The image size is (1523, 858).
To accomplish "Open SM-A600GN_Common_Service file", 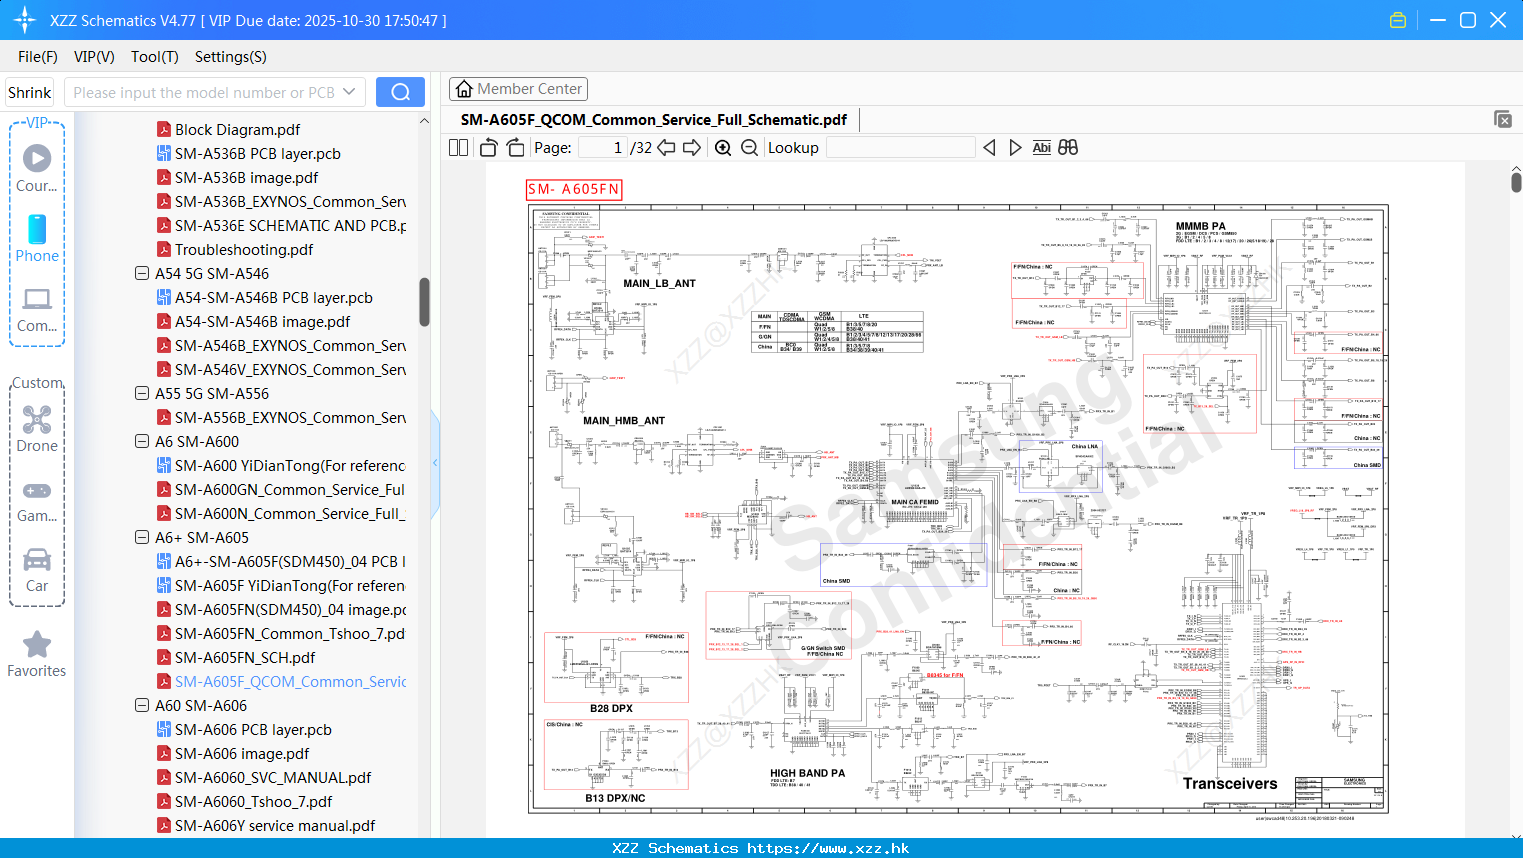I will pyautogui.click(x=281, y=489).
